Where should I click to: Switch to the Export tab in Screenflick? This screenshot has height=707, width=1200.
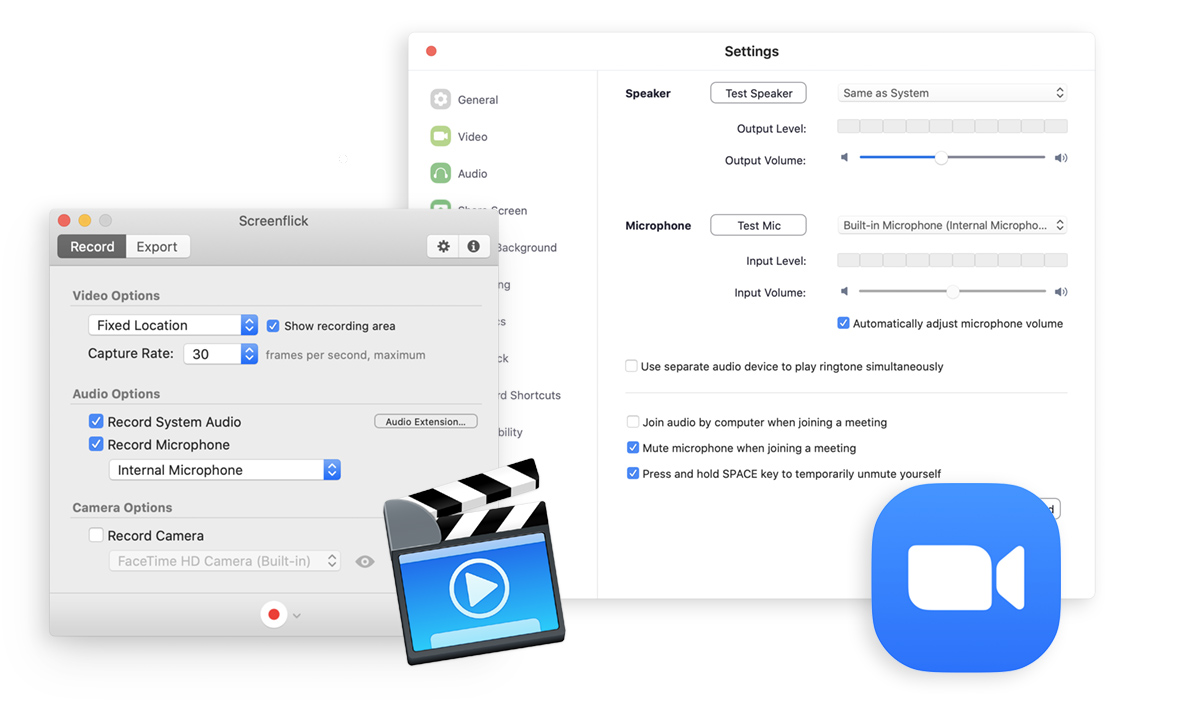click(x=157, y=247)
